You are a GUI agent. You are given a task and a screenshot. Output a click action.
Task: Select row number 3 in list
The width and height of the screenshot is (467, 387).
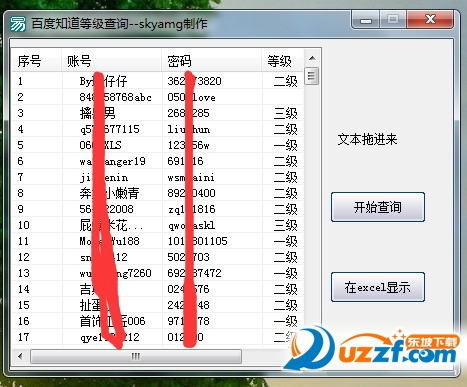[157, 113]
